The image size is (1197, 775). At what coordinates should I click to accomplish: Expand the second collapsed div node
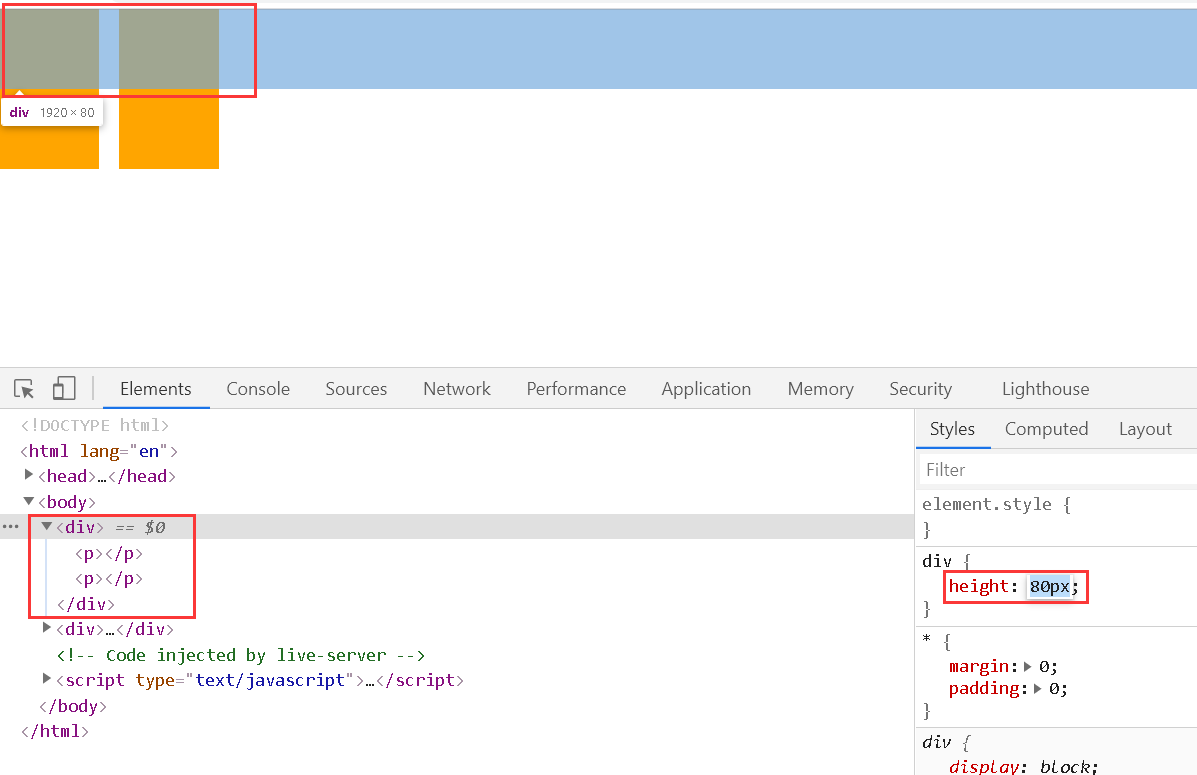pos(47,628)
